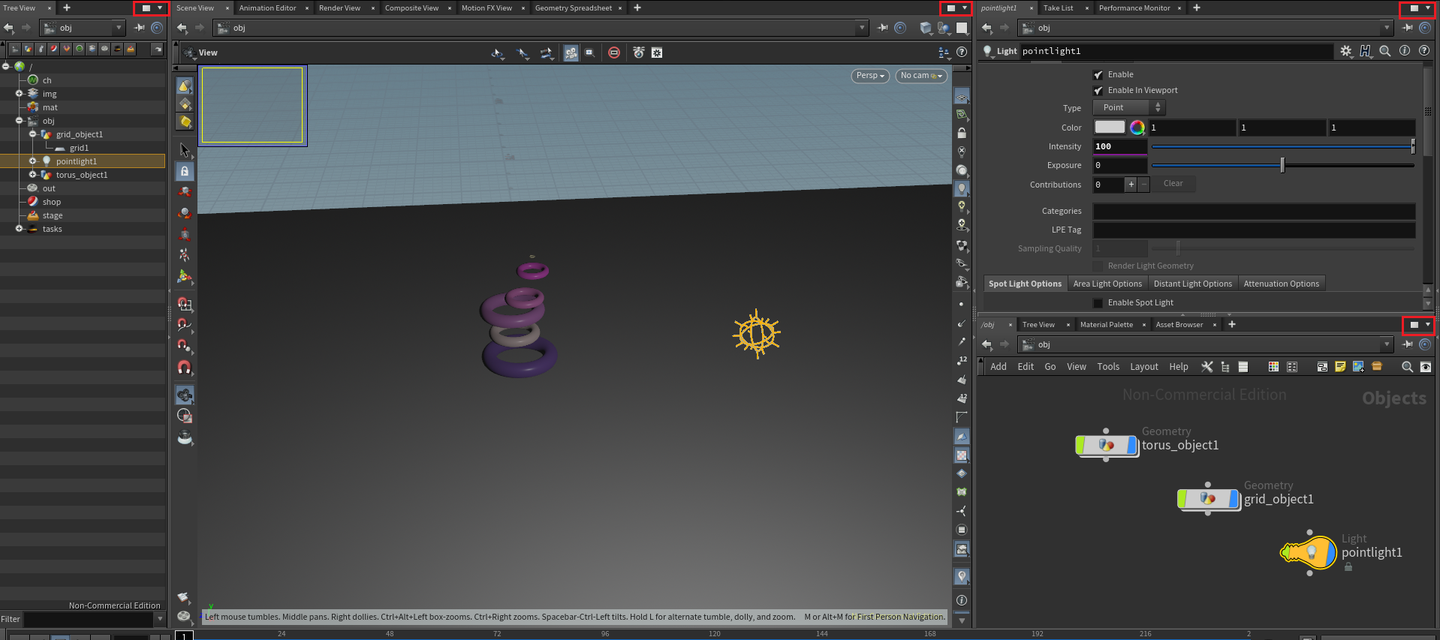Click the gear icon in the Light parameter header
Image resolution: width=1440 pixels, height=640 pixels.
click(x=1346, y=51)
